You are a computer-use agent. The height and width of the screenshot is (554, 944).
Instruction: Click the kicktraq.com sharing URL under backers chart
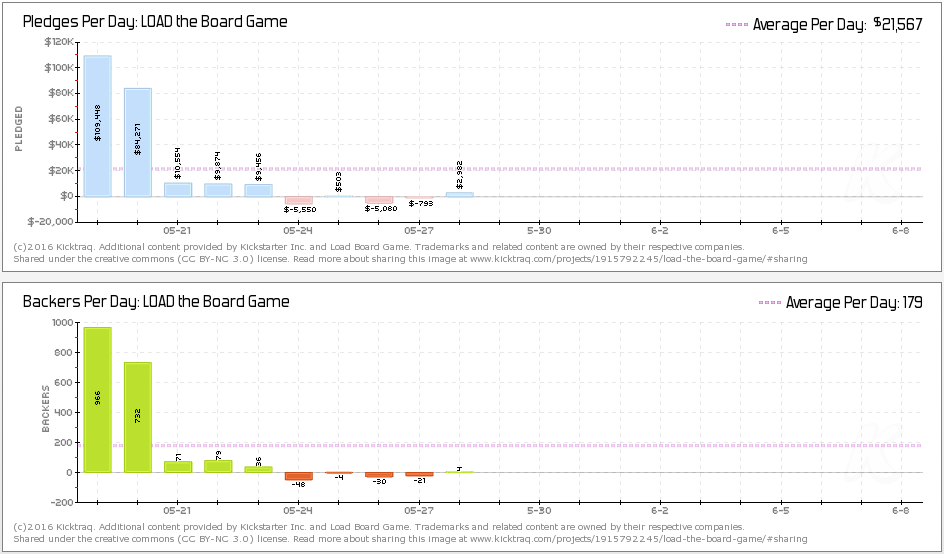tap(639, 539)
